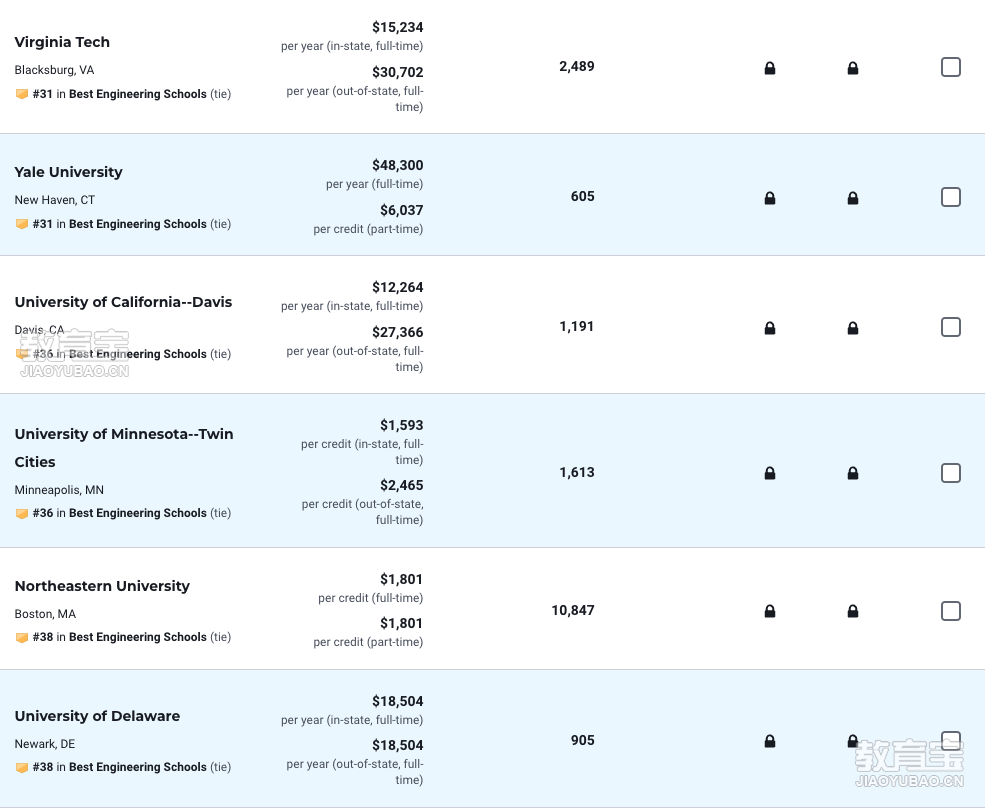Viewport: 985px width, 810px height.
Task: Click second lock icon in Virginia Tech row
Action: coord(852,68)
